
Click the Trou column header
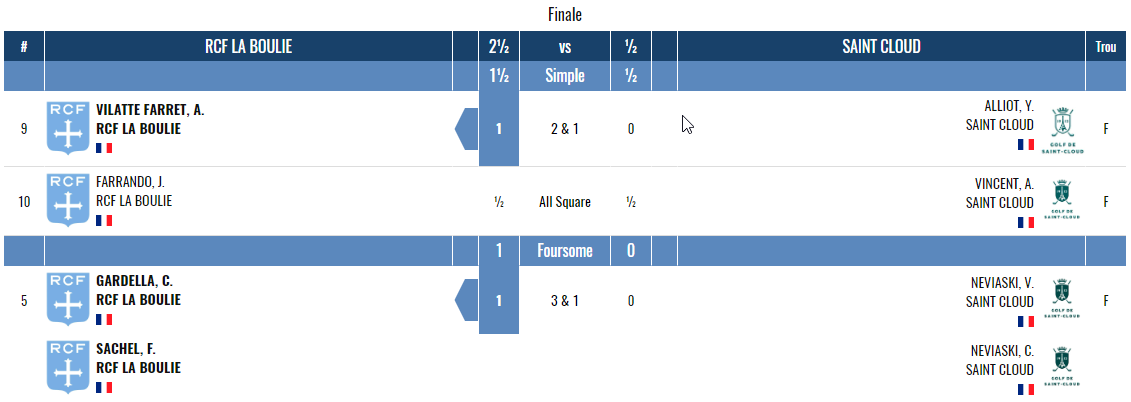1106,46
